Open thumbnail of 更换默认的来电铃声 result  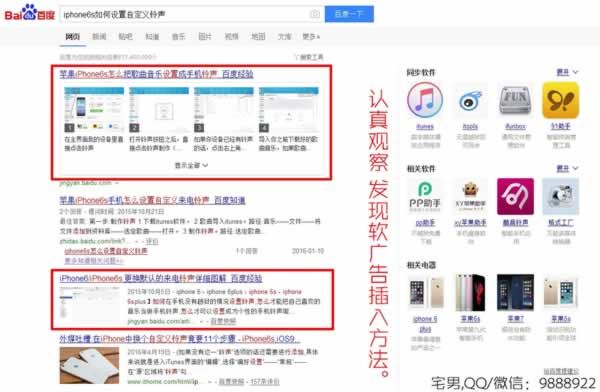tap(90, 305)
